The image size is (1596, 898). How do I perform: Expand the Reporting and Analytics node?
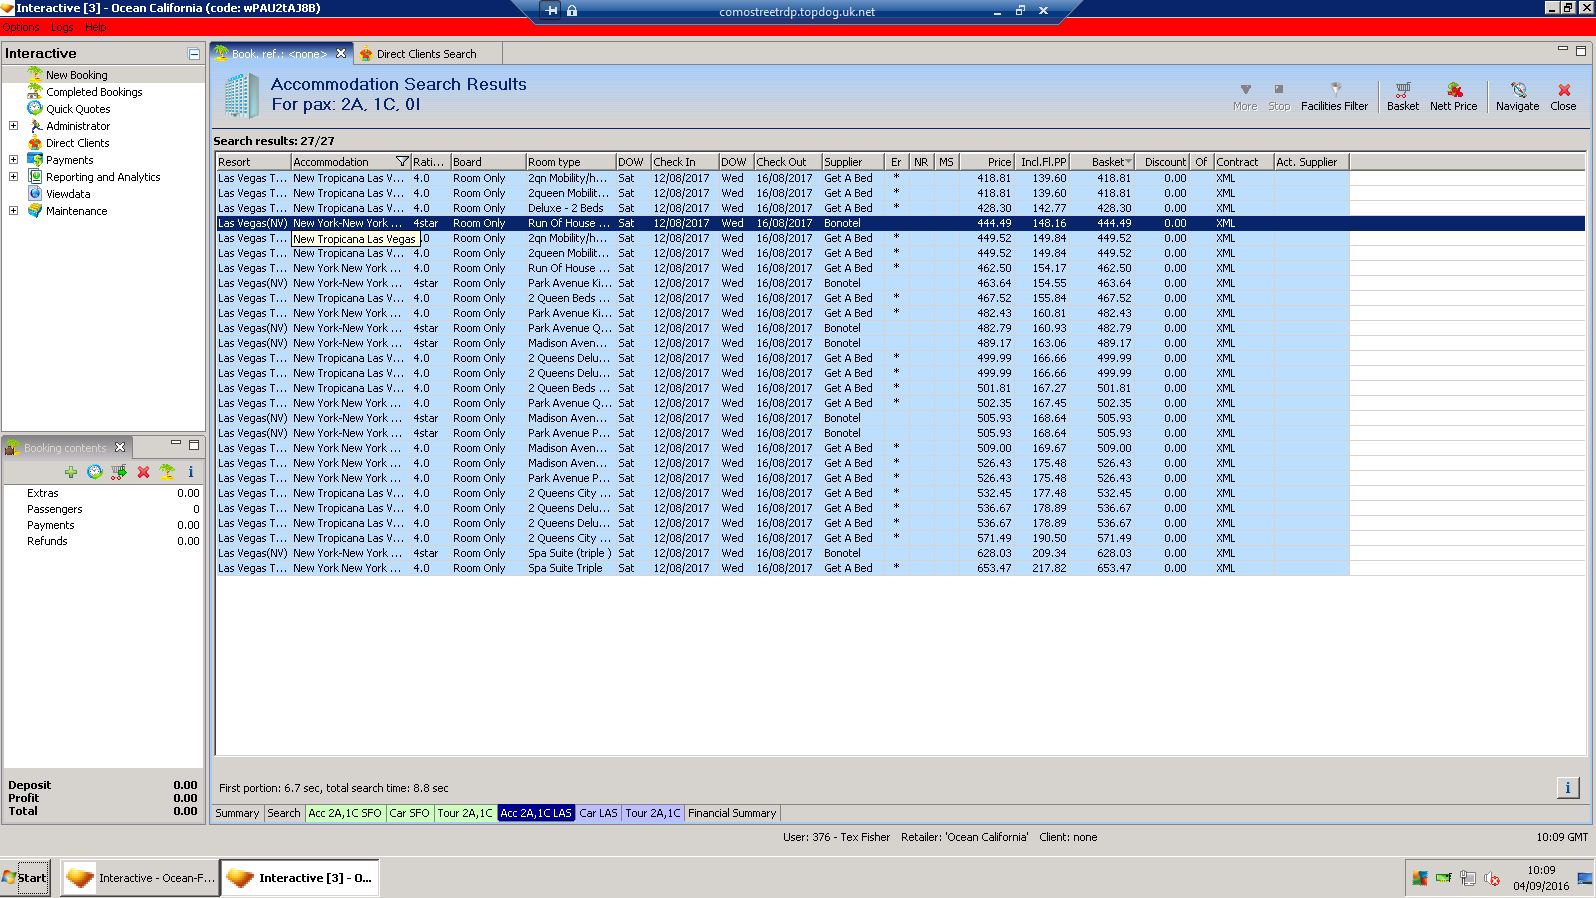tap(13, 177)
